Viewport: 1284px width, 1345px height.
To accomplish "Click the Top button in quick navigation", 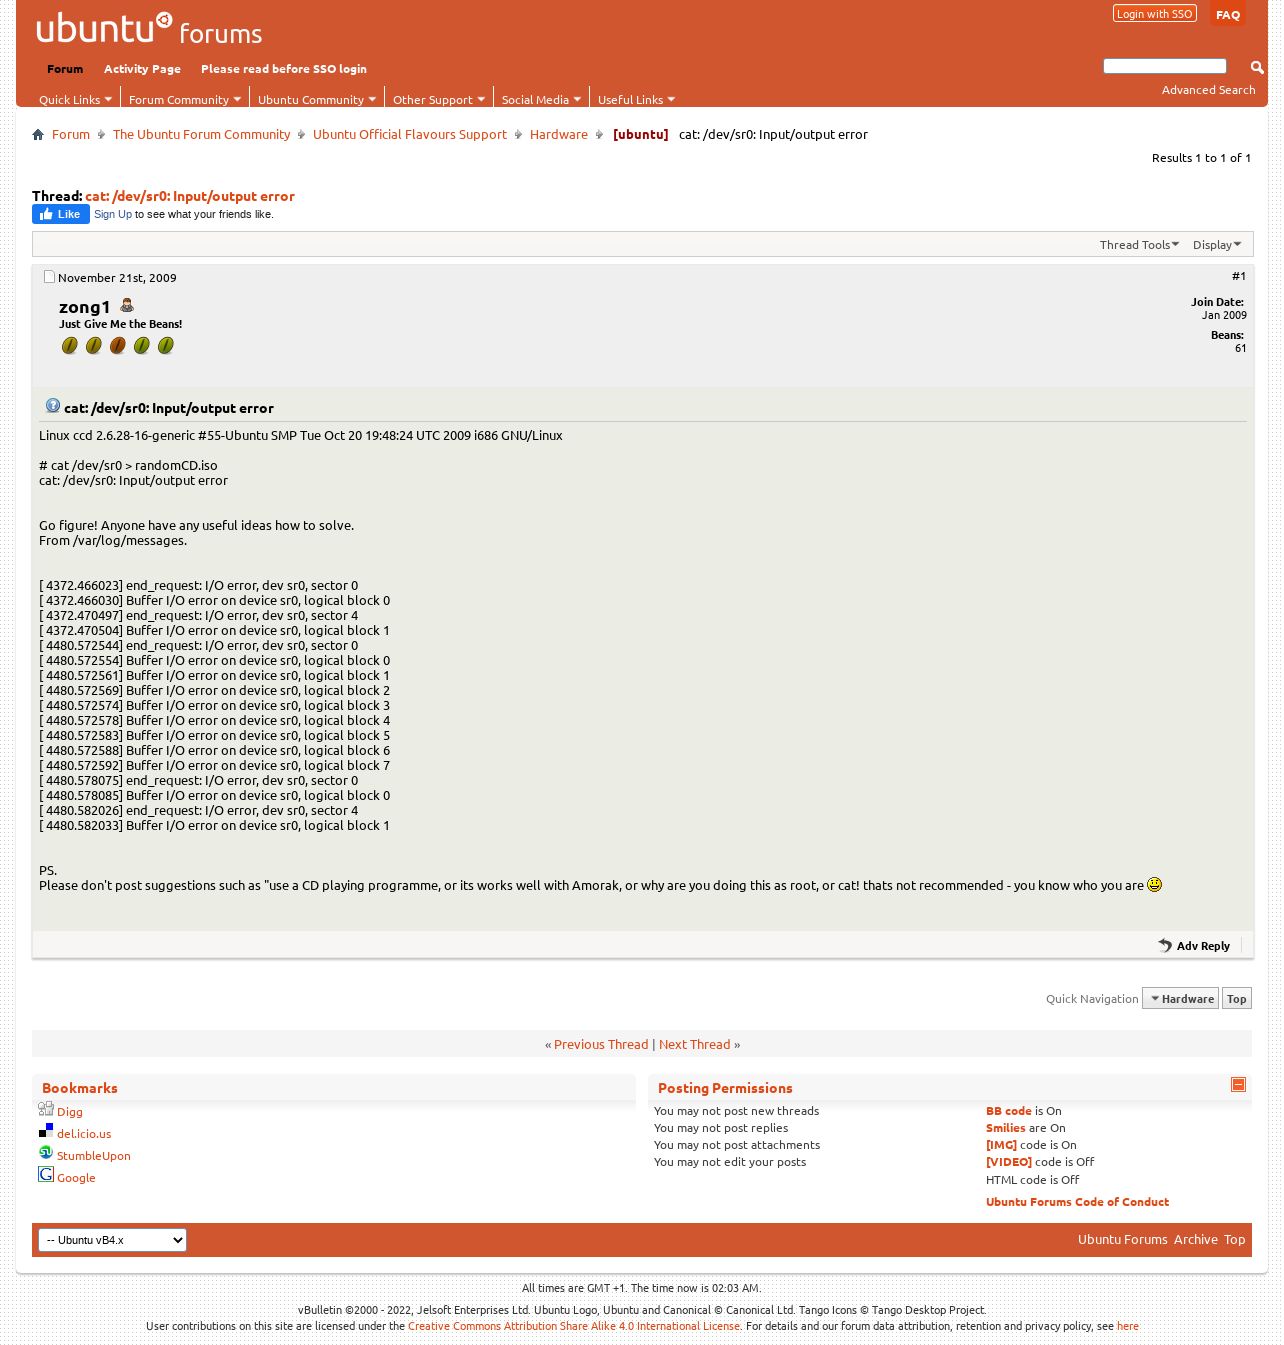I will (1237, 998).
